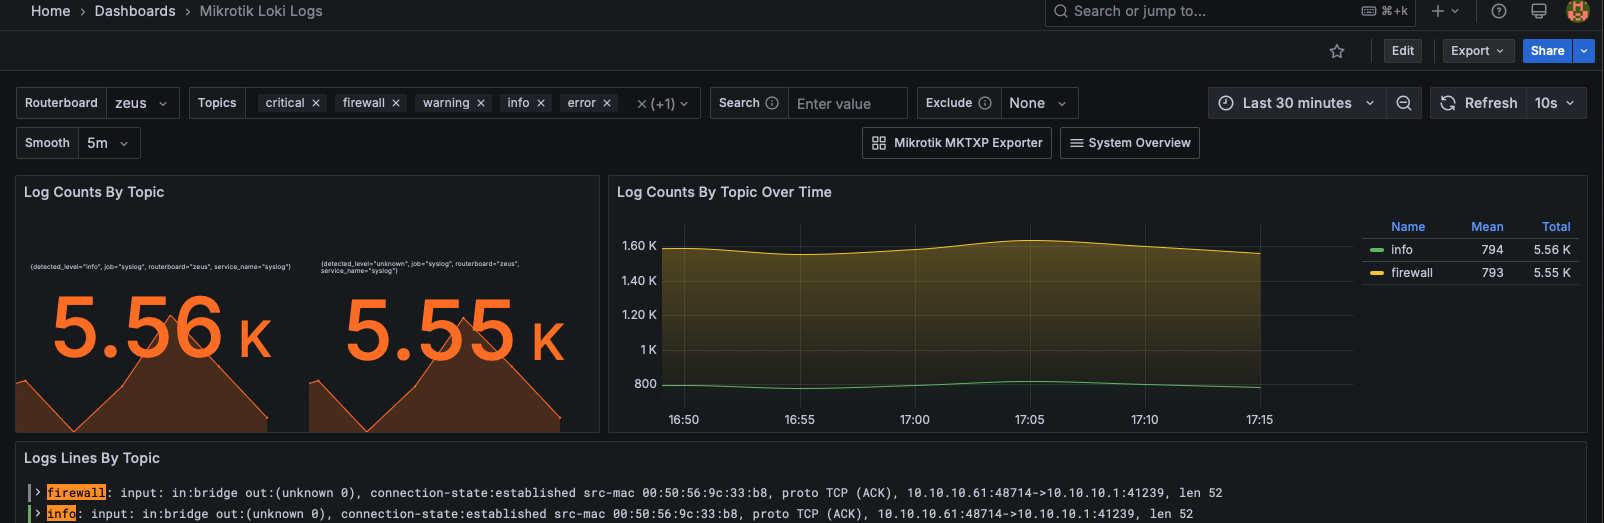Click the Exclude info icon

tap(985, 103)
